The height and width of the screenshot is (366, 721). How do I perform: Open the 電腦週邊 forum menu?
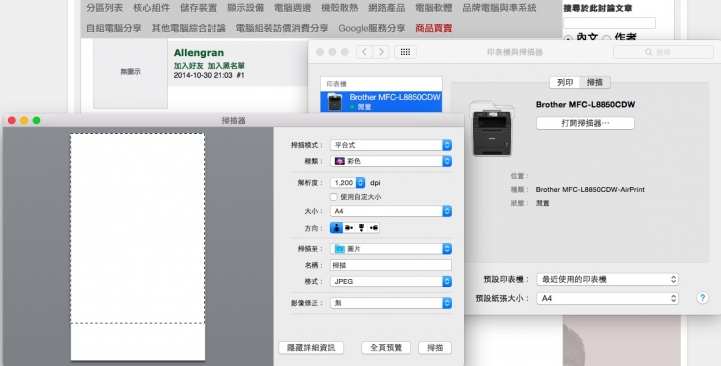click(x=292, y=8)
